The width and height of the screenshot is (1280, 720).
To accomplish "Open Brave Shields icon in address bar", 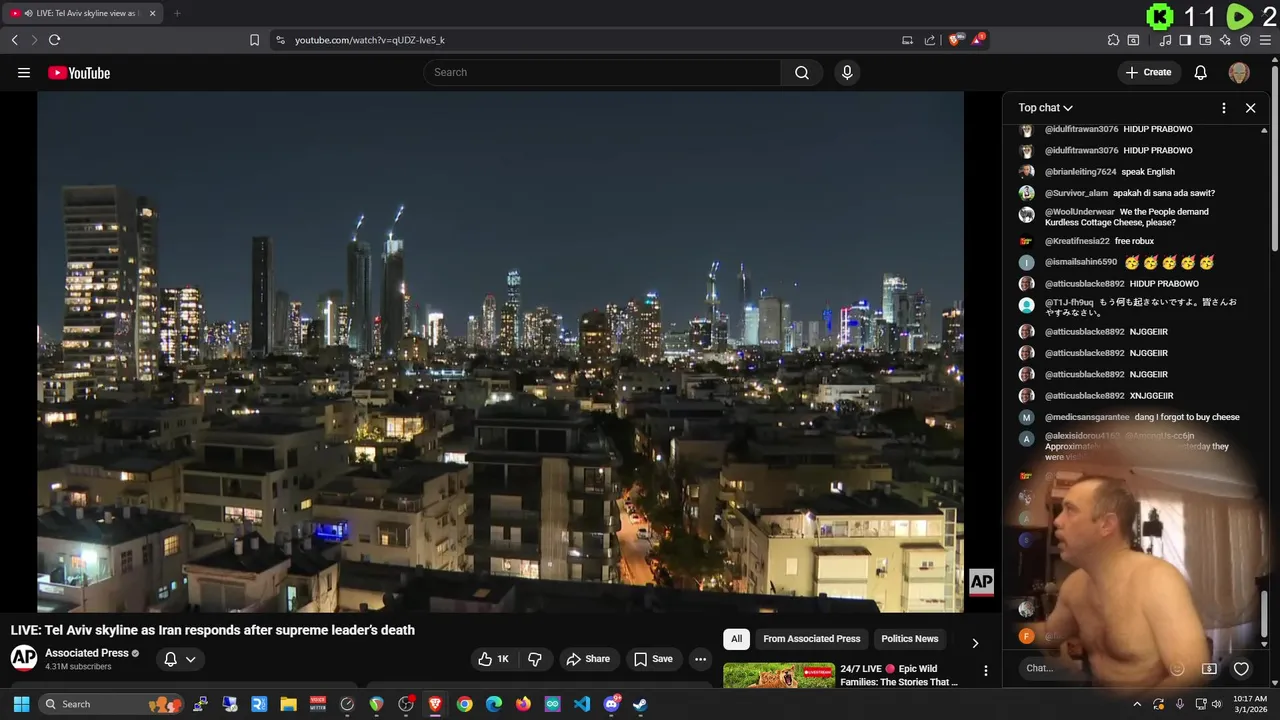I will [956, 40].
